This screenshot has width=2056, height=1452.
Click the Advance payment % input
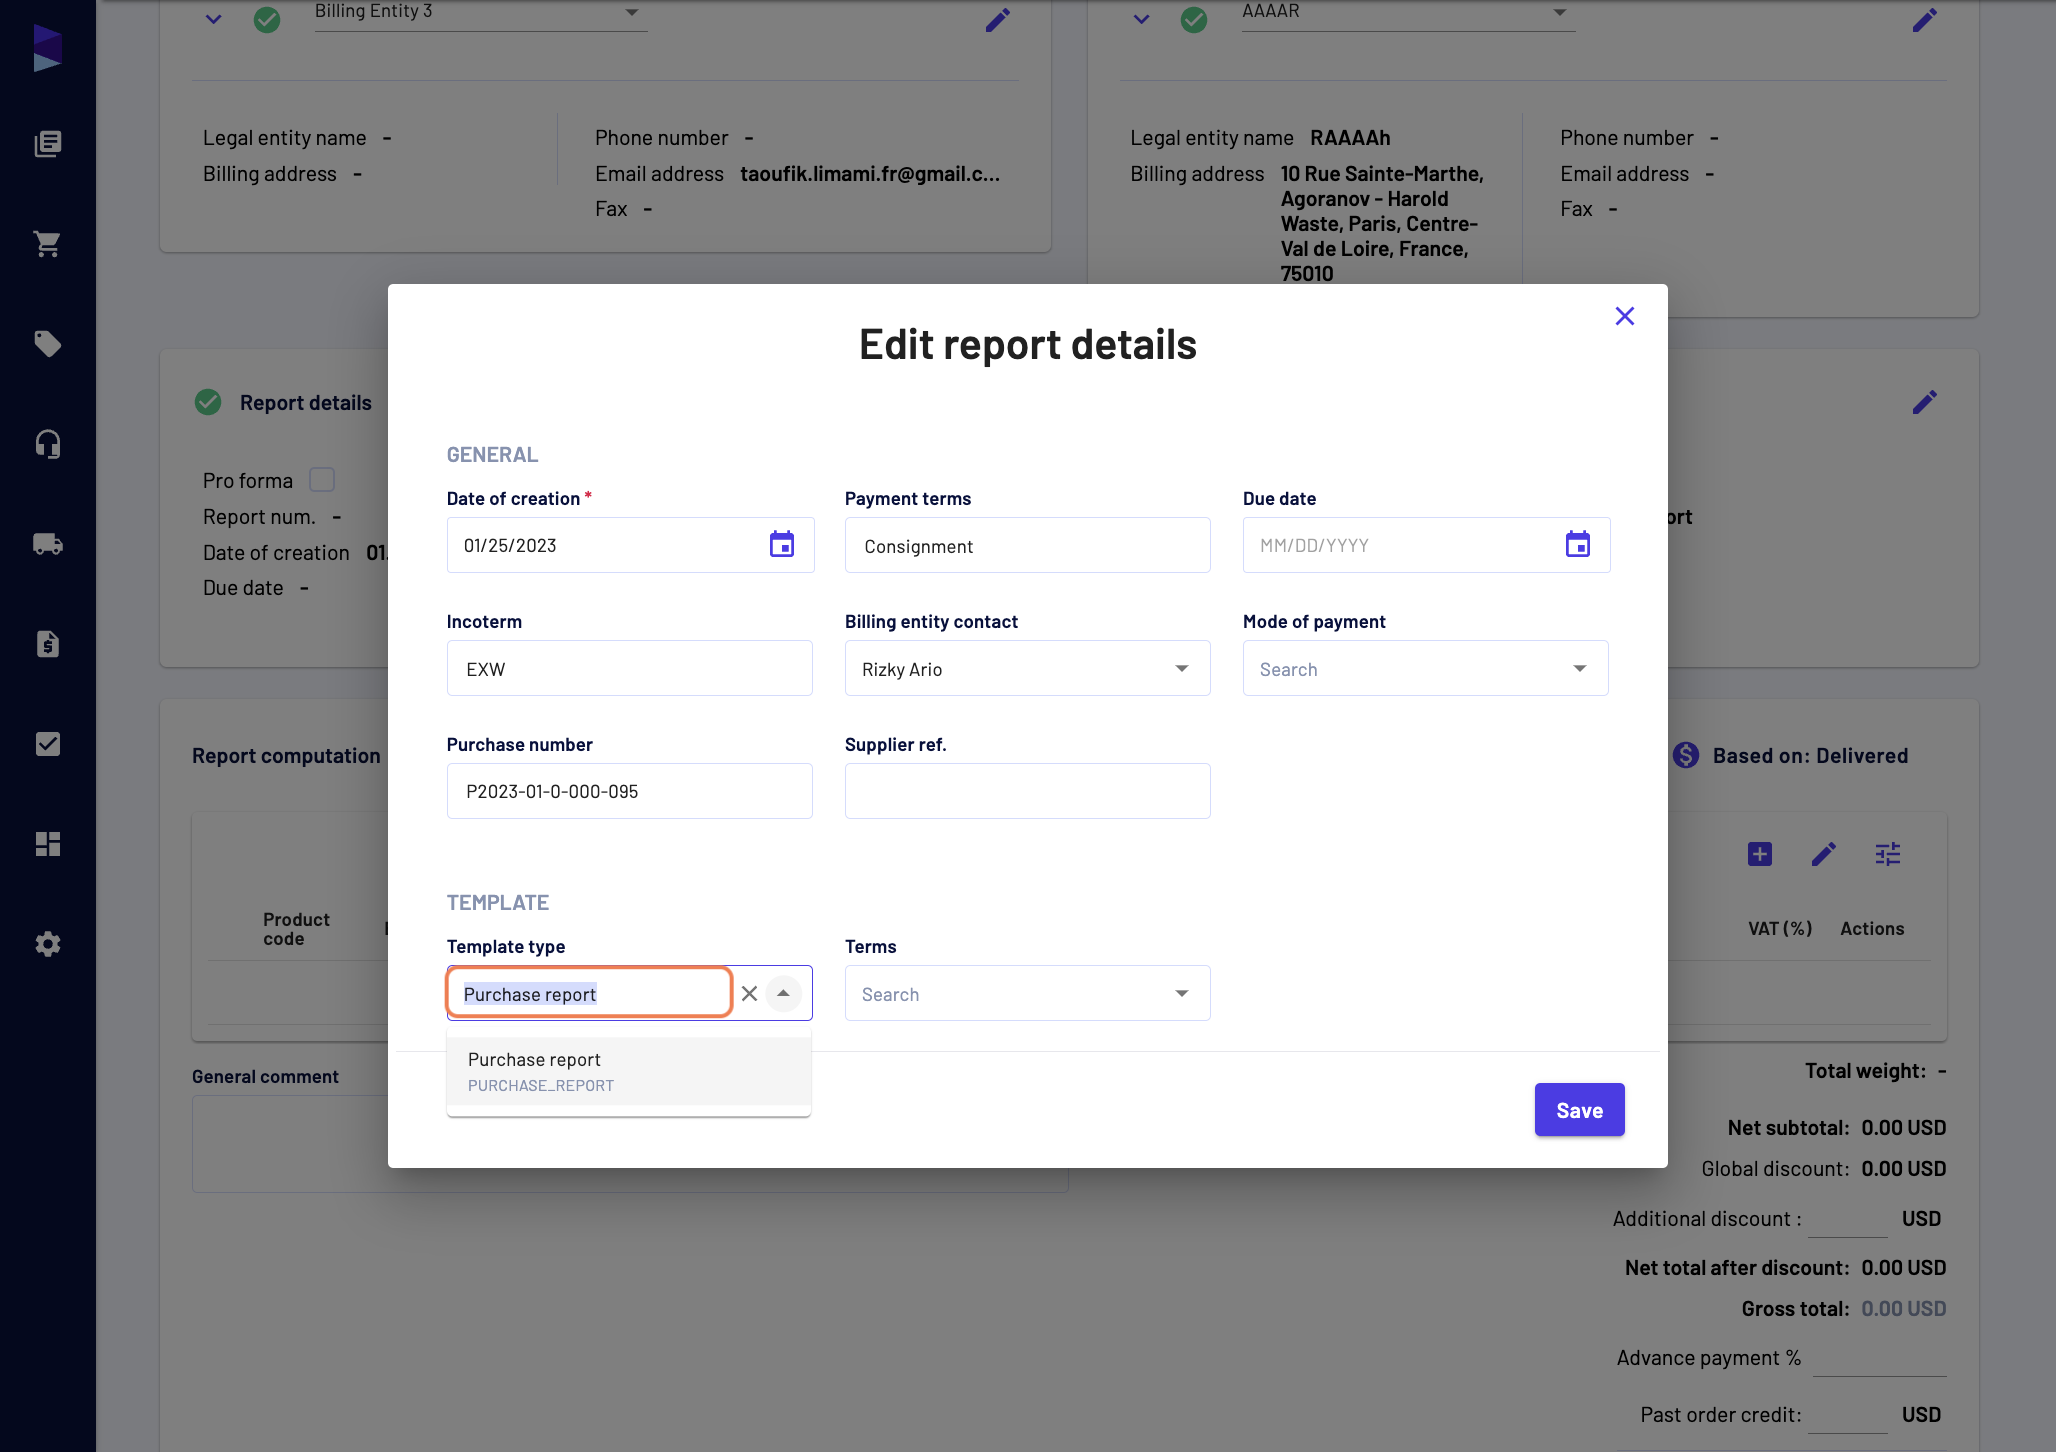tap(1880, 1359)
